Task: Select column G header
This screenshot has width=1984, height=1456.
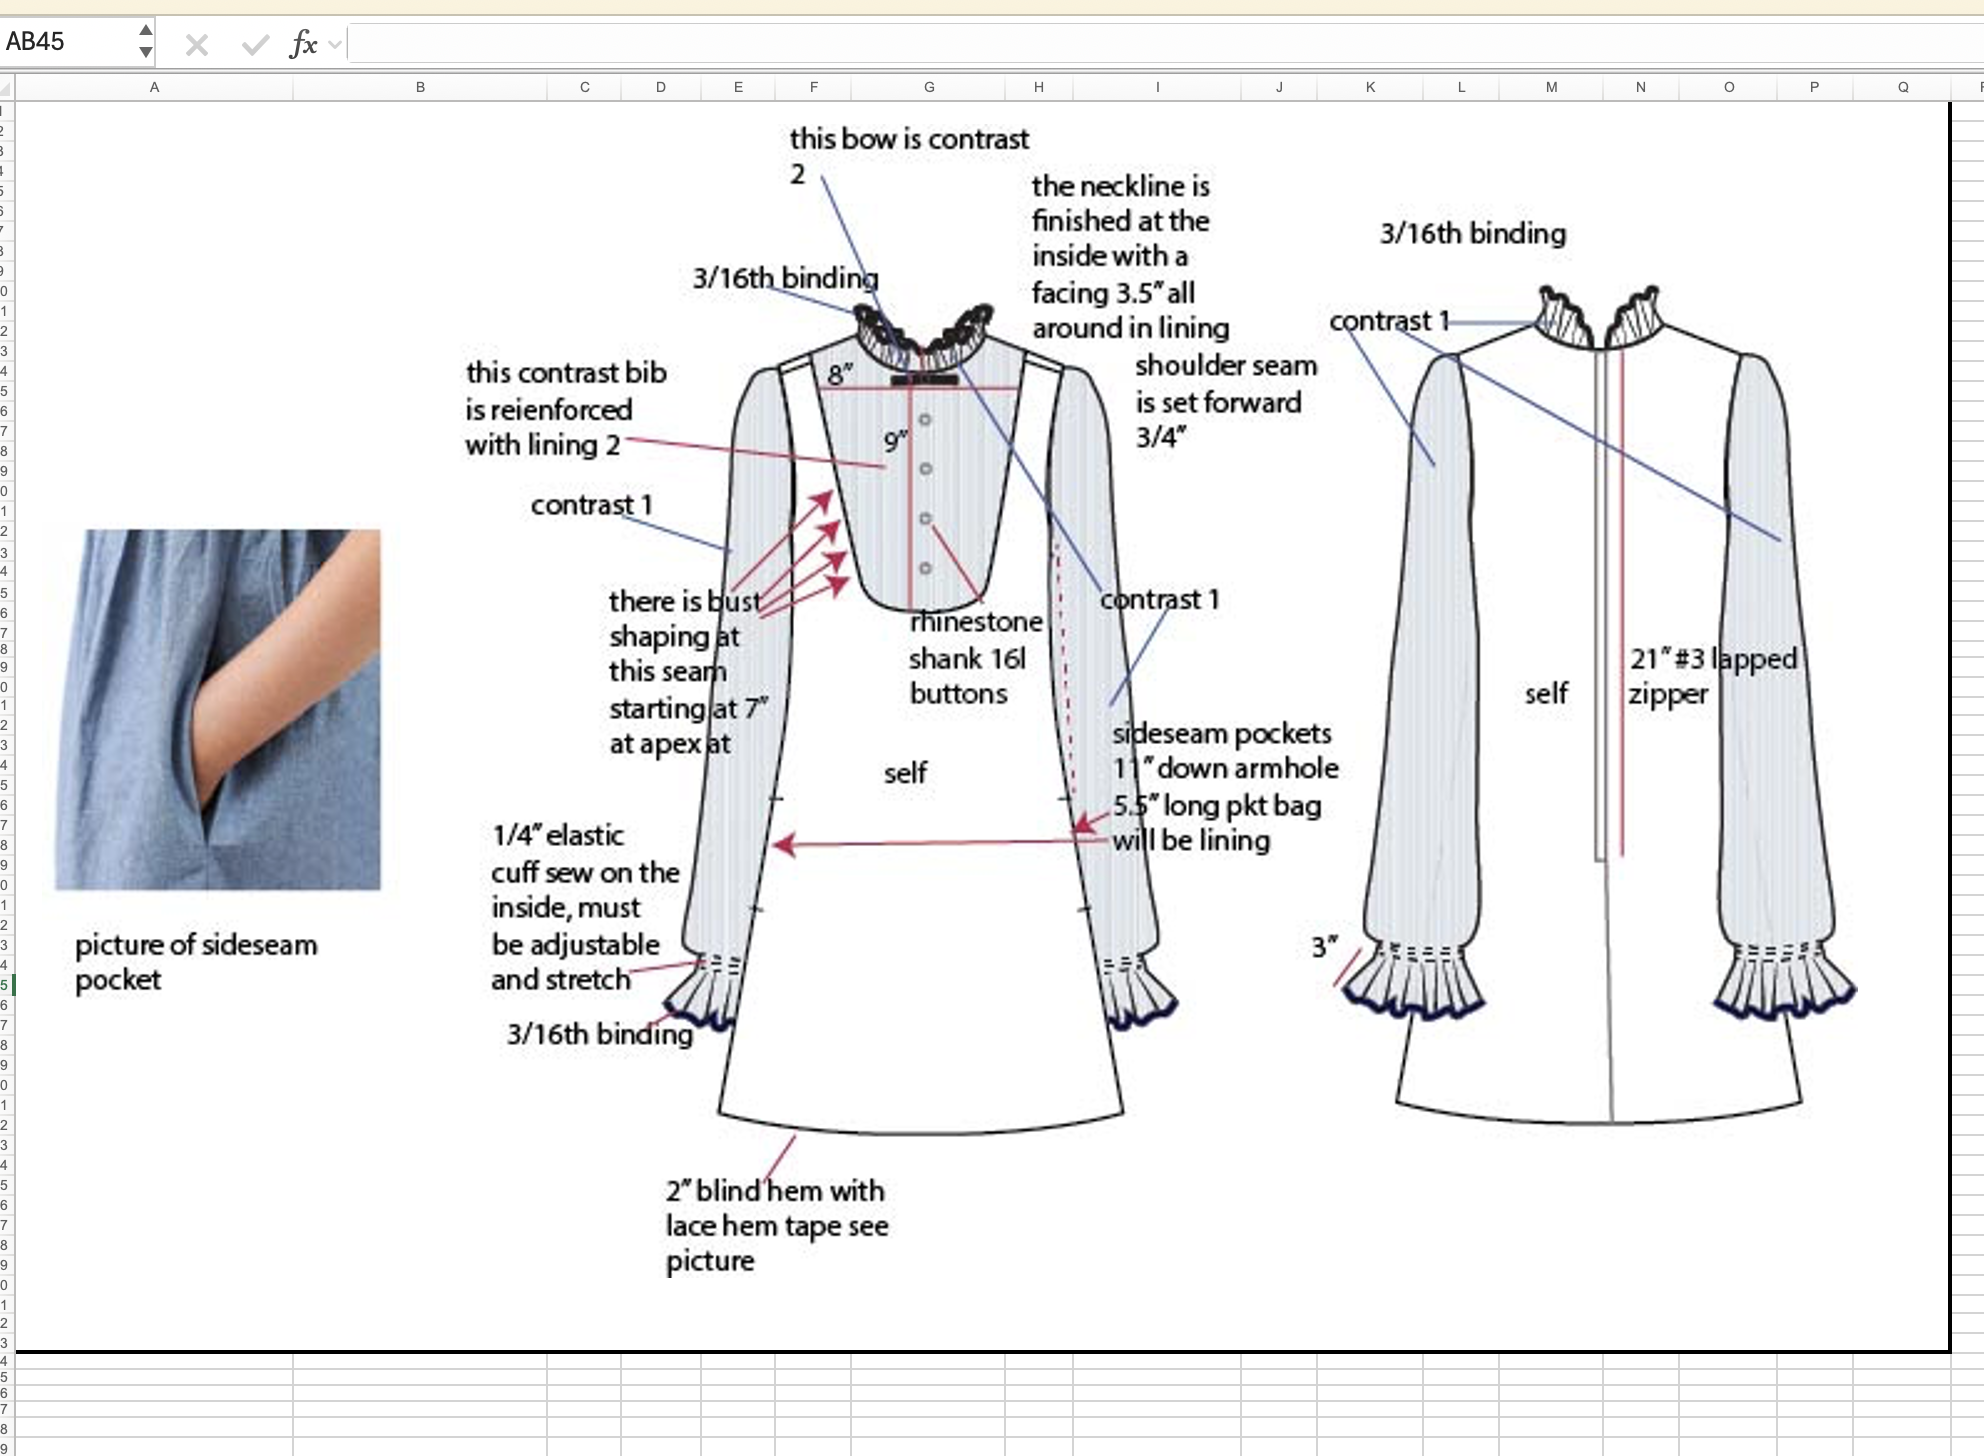Action: (x=929, y=88)
